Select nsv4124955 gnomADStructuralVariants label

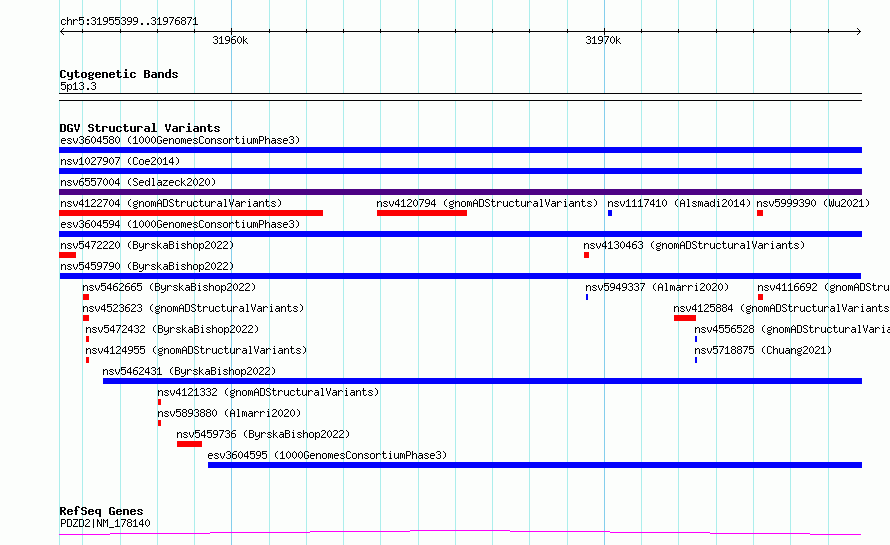click(x=196, y=350)
